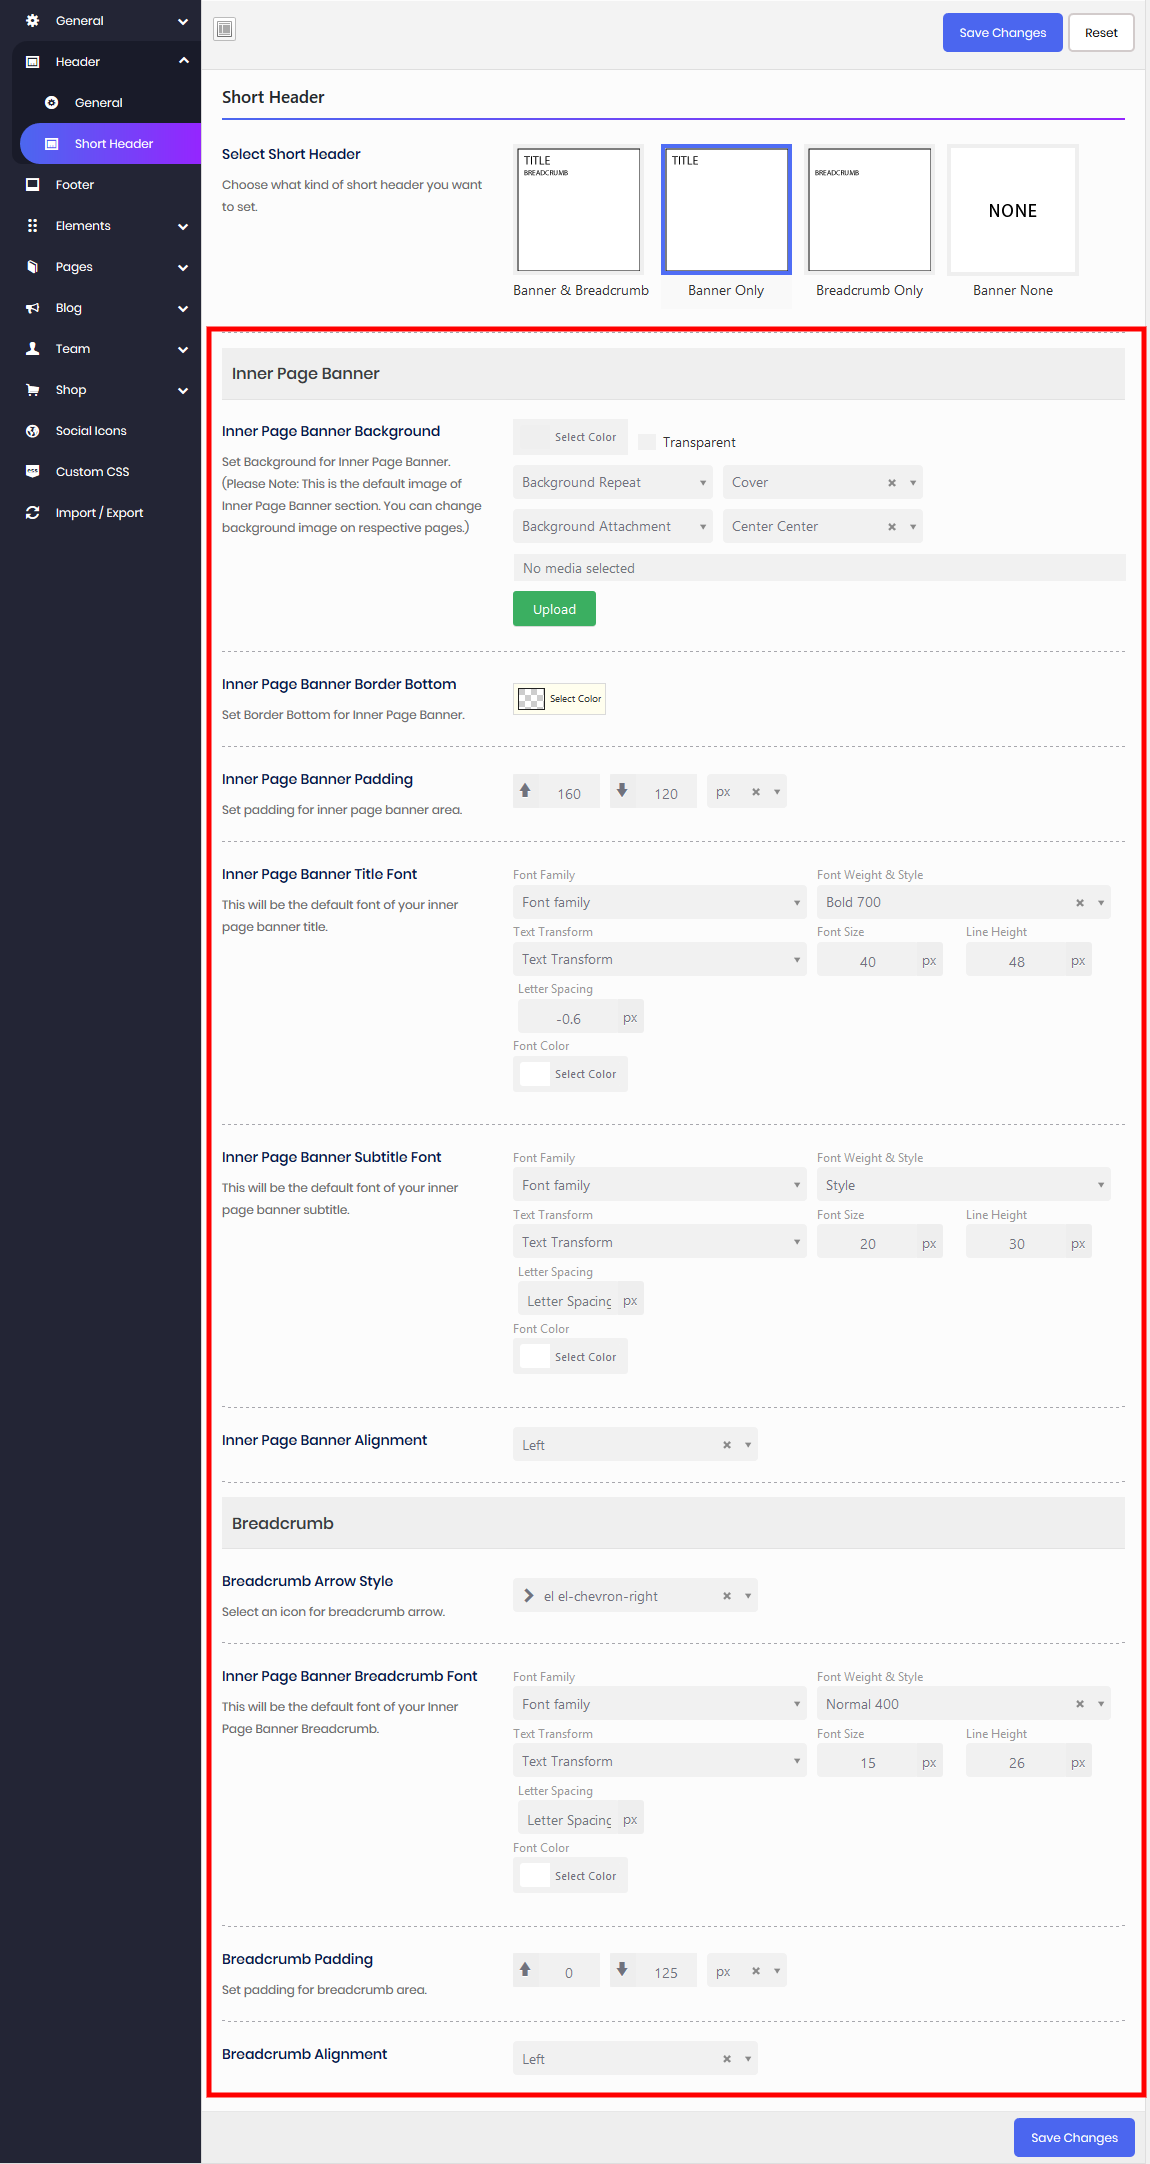Click the gear icon beside General menu

coord(33,21)
